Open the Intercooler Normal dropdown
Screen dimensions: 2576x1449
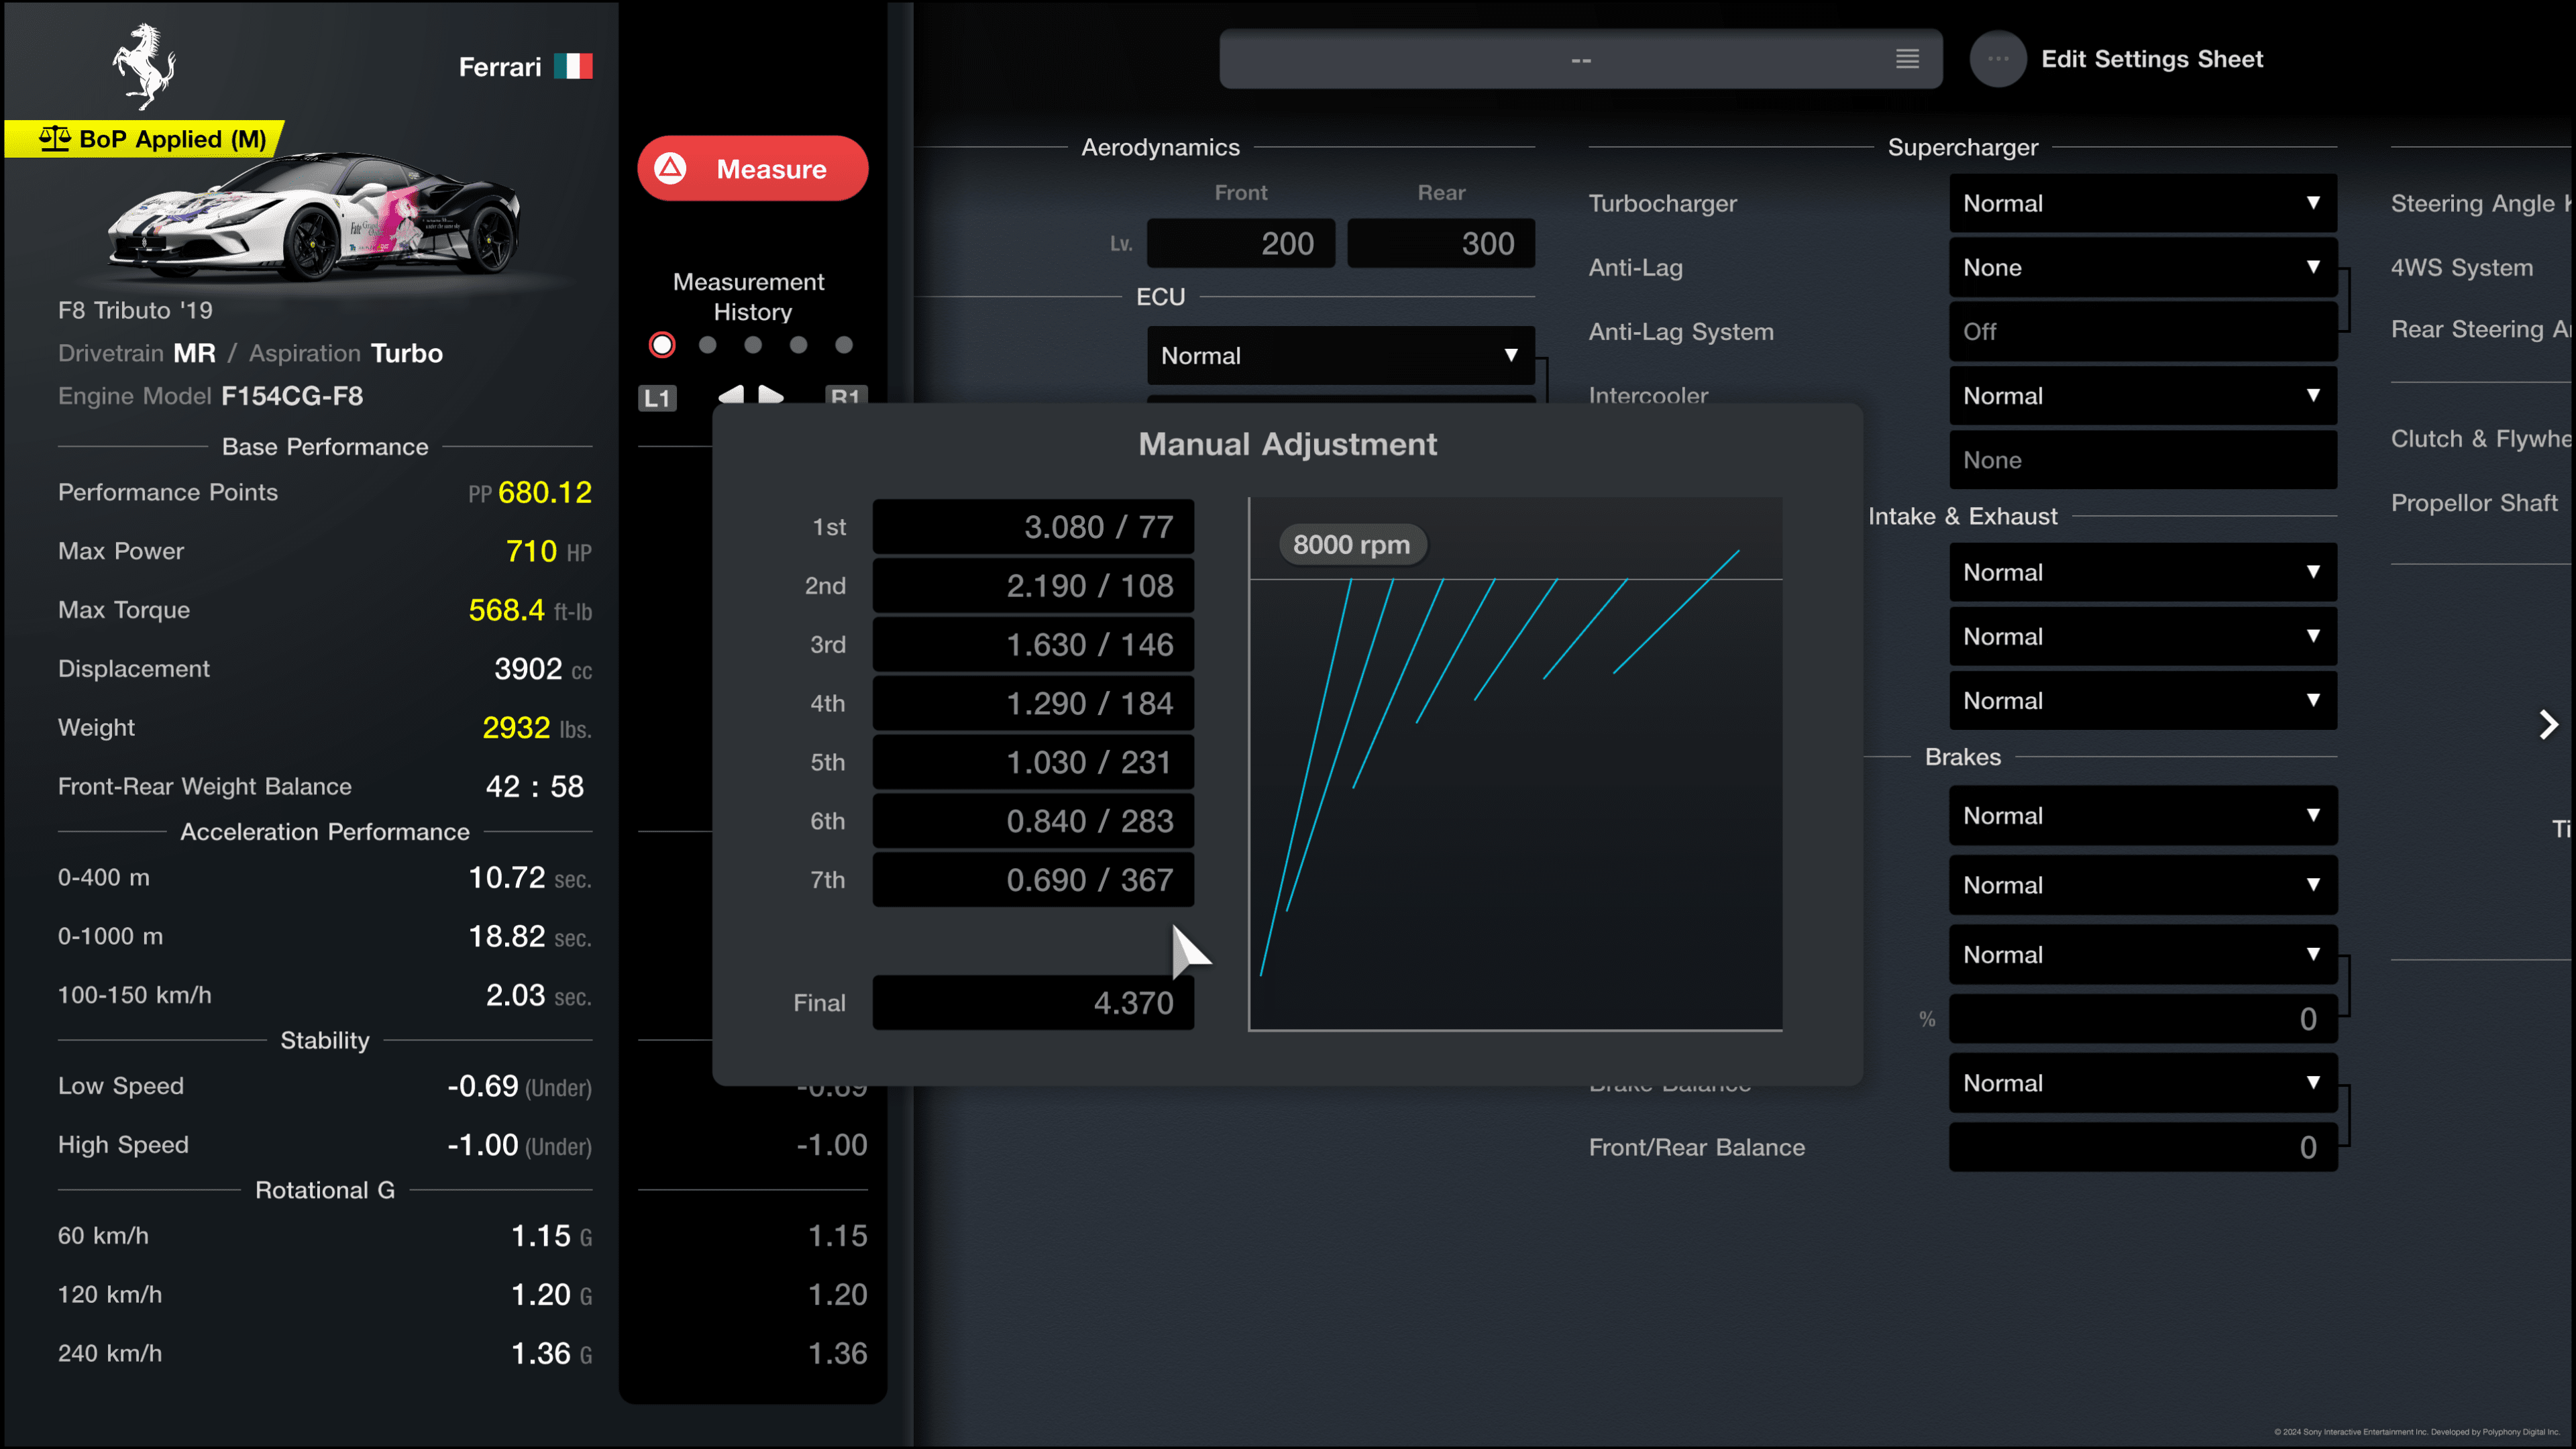[2142, 395]
